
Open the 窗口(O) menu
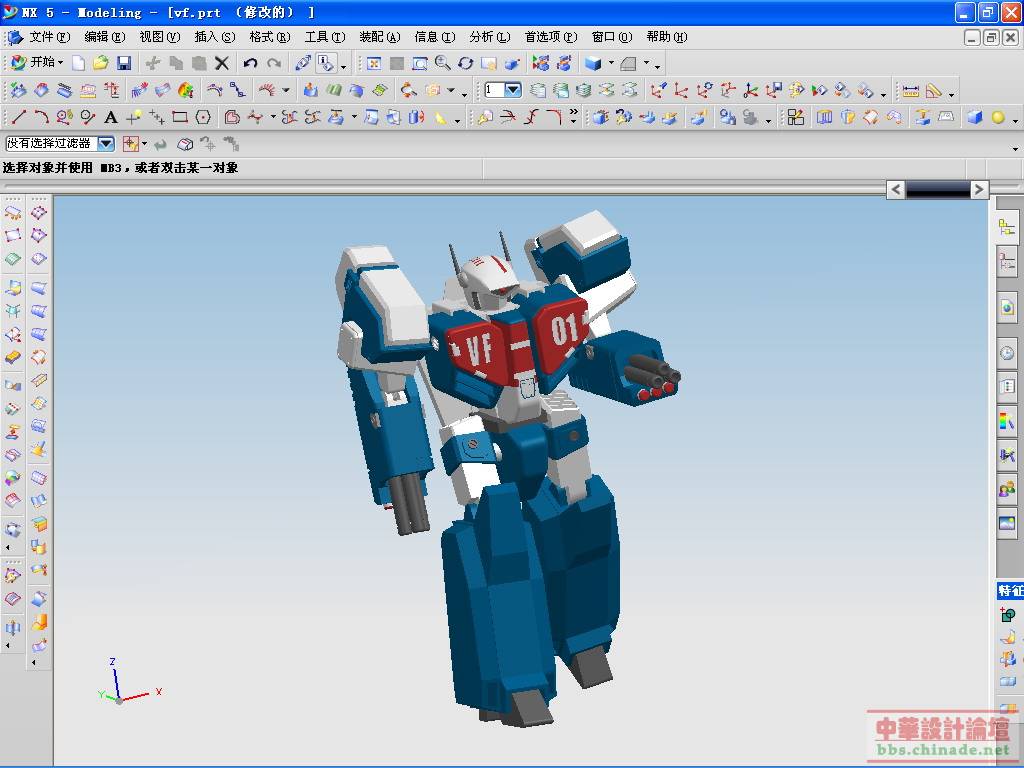click(612, 37)
